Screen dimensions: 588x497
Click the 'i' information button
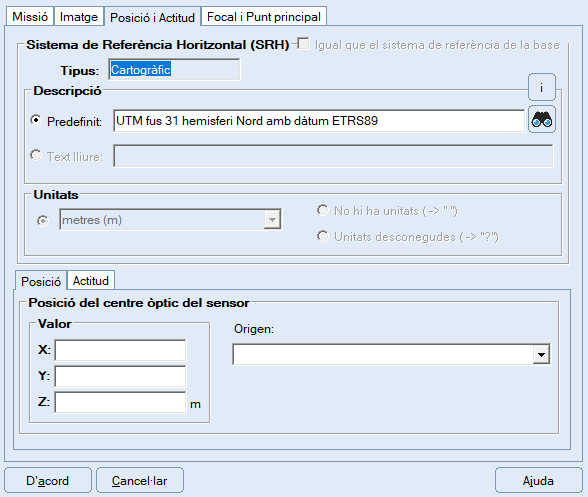pyautogui.click(x=542, y=87)
